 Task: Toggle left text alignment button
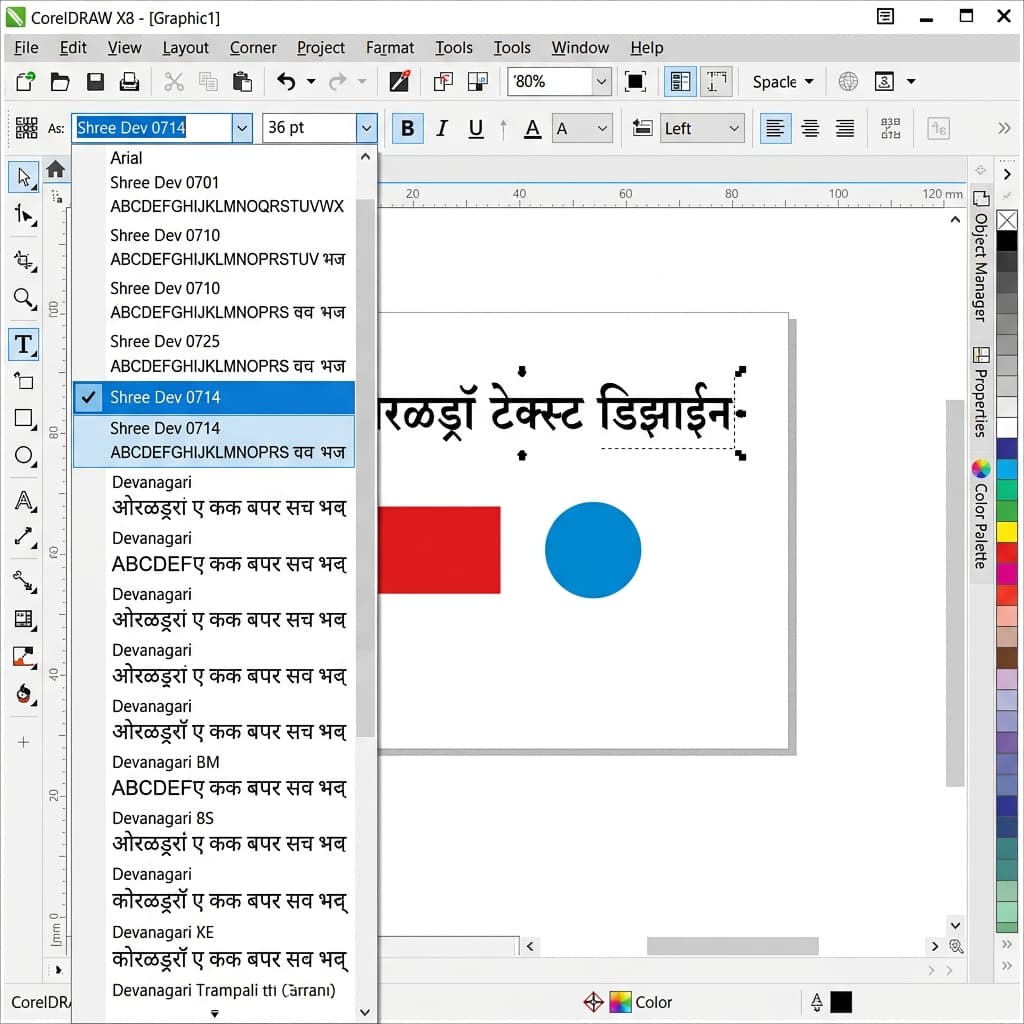click(775, 128)
